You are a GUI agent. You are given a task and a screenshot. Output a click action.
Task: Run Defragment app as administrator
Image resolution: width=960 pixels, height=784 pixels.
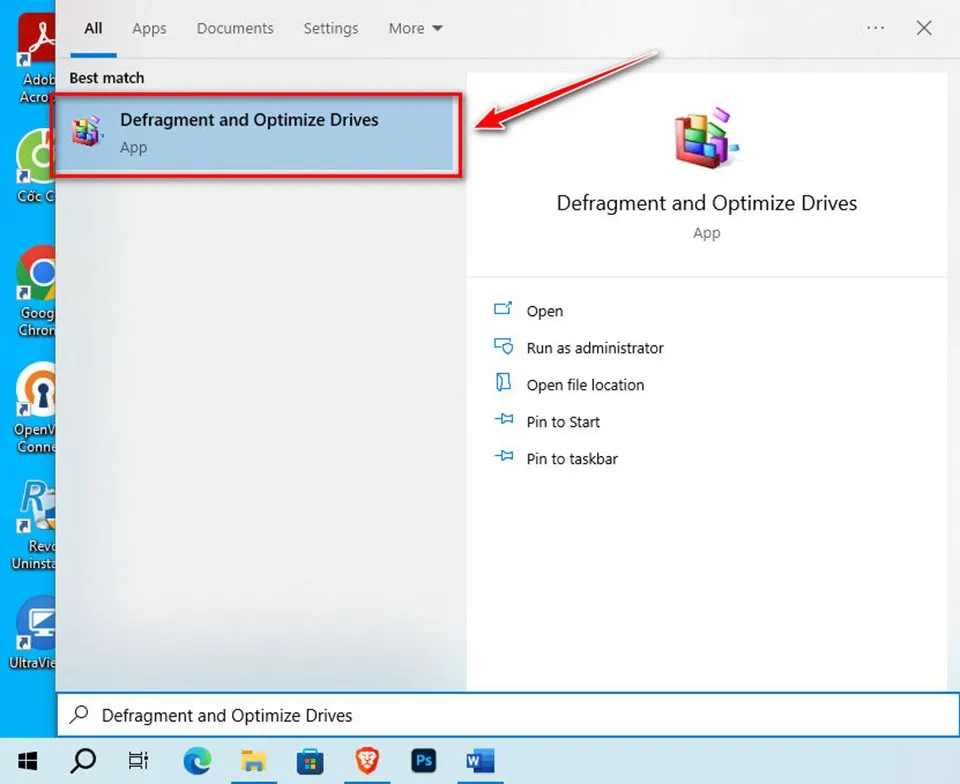[594, 348]
